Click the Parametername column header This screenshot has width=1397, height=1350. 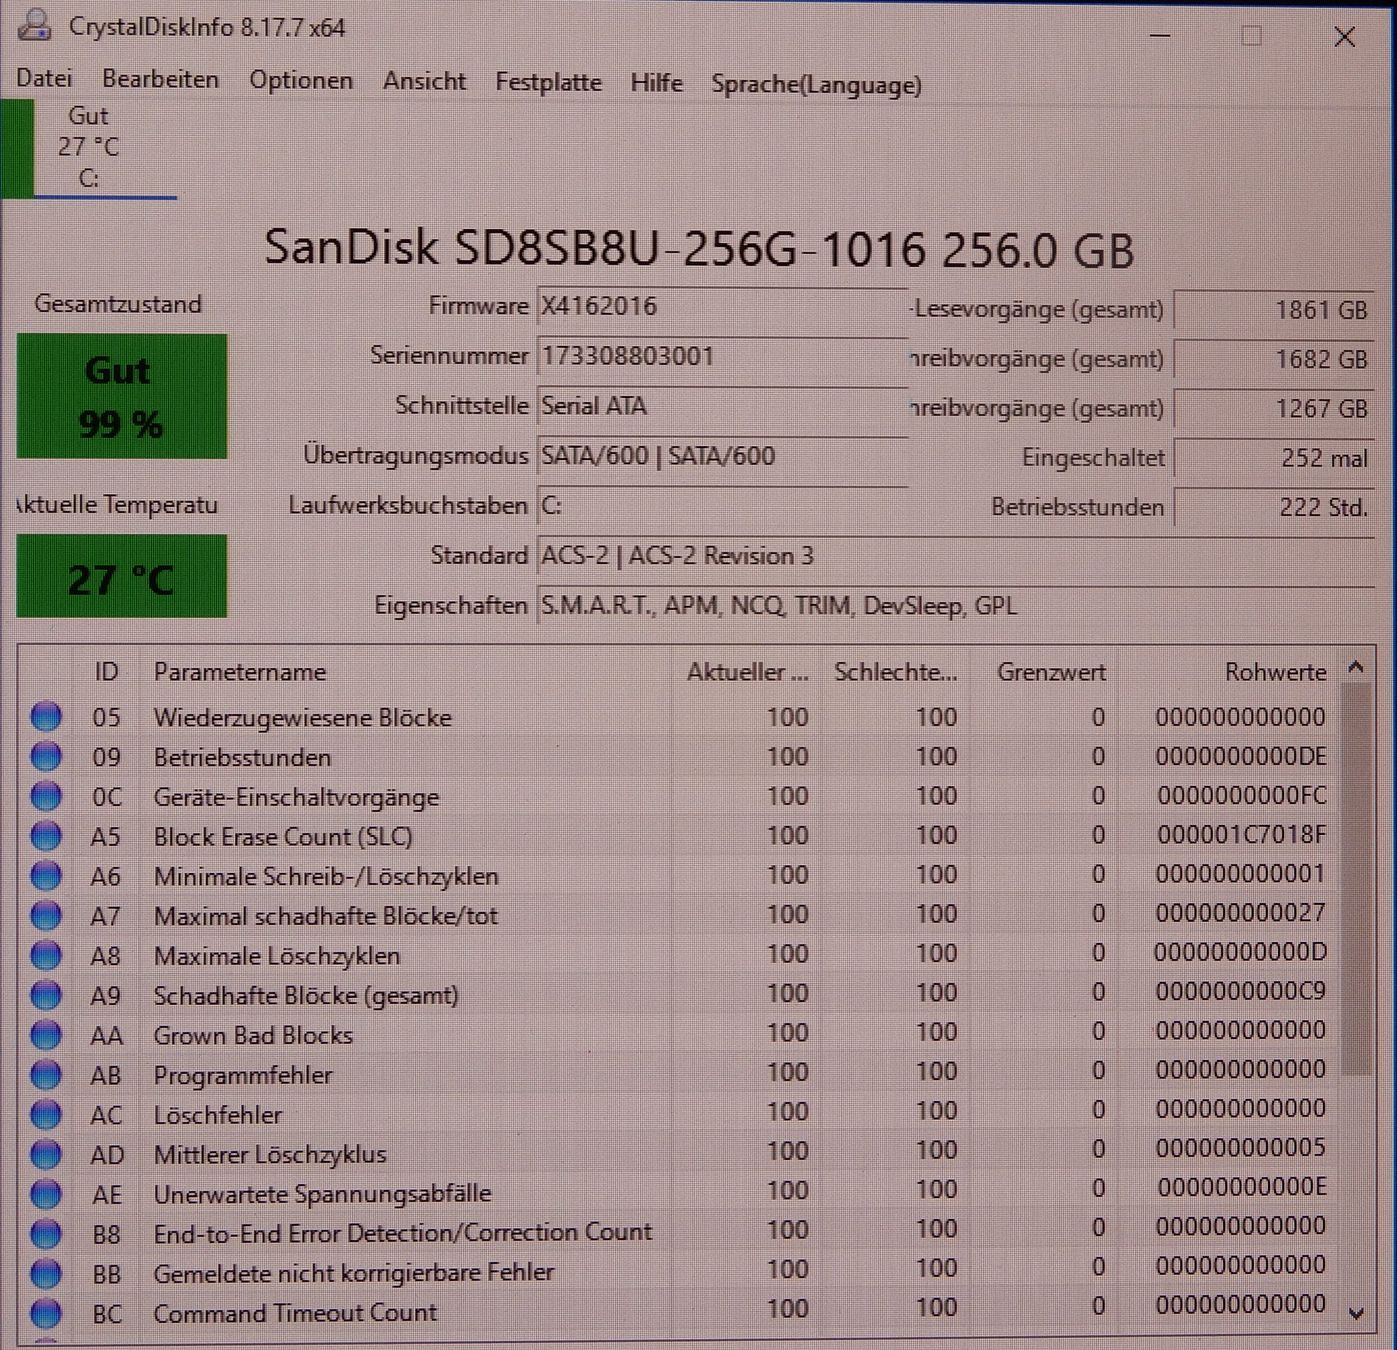[x=240, y=672]
